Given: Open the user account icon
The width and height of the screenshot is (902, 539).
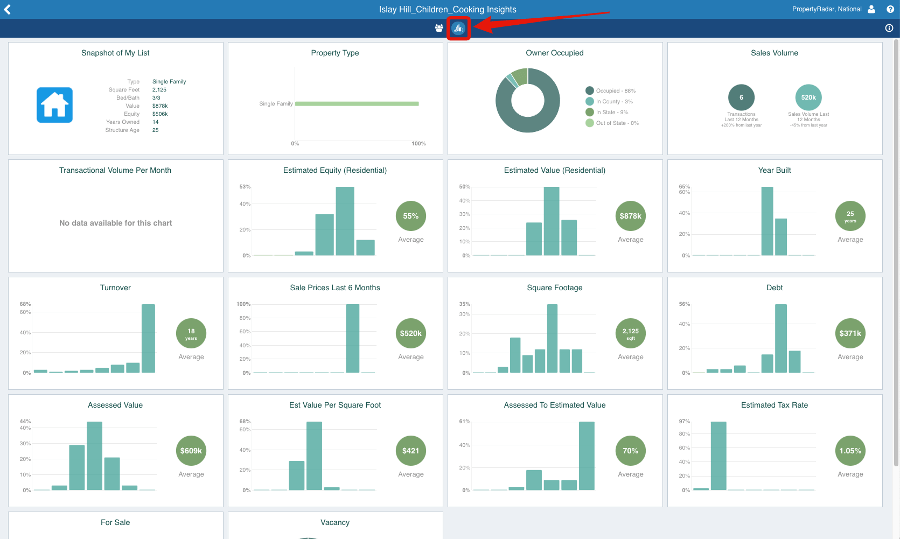Looking at the screenshot, I should tap(872, 9).
